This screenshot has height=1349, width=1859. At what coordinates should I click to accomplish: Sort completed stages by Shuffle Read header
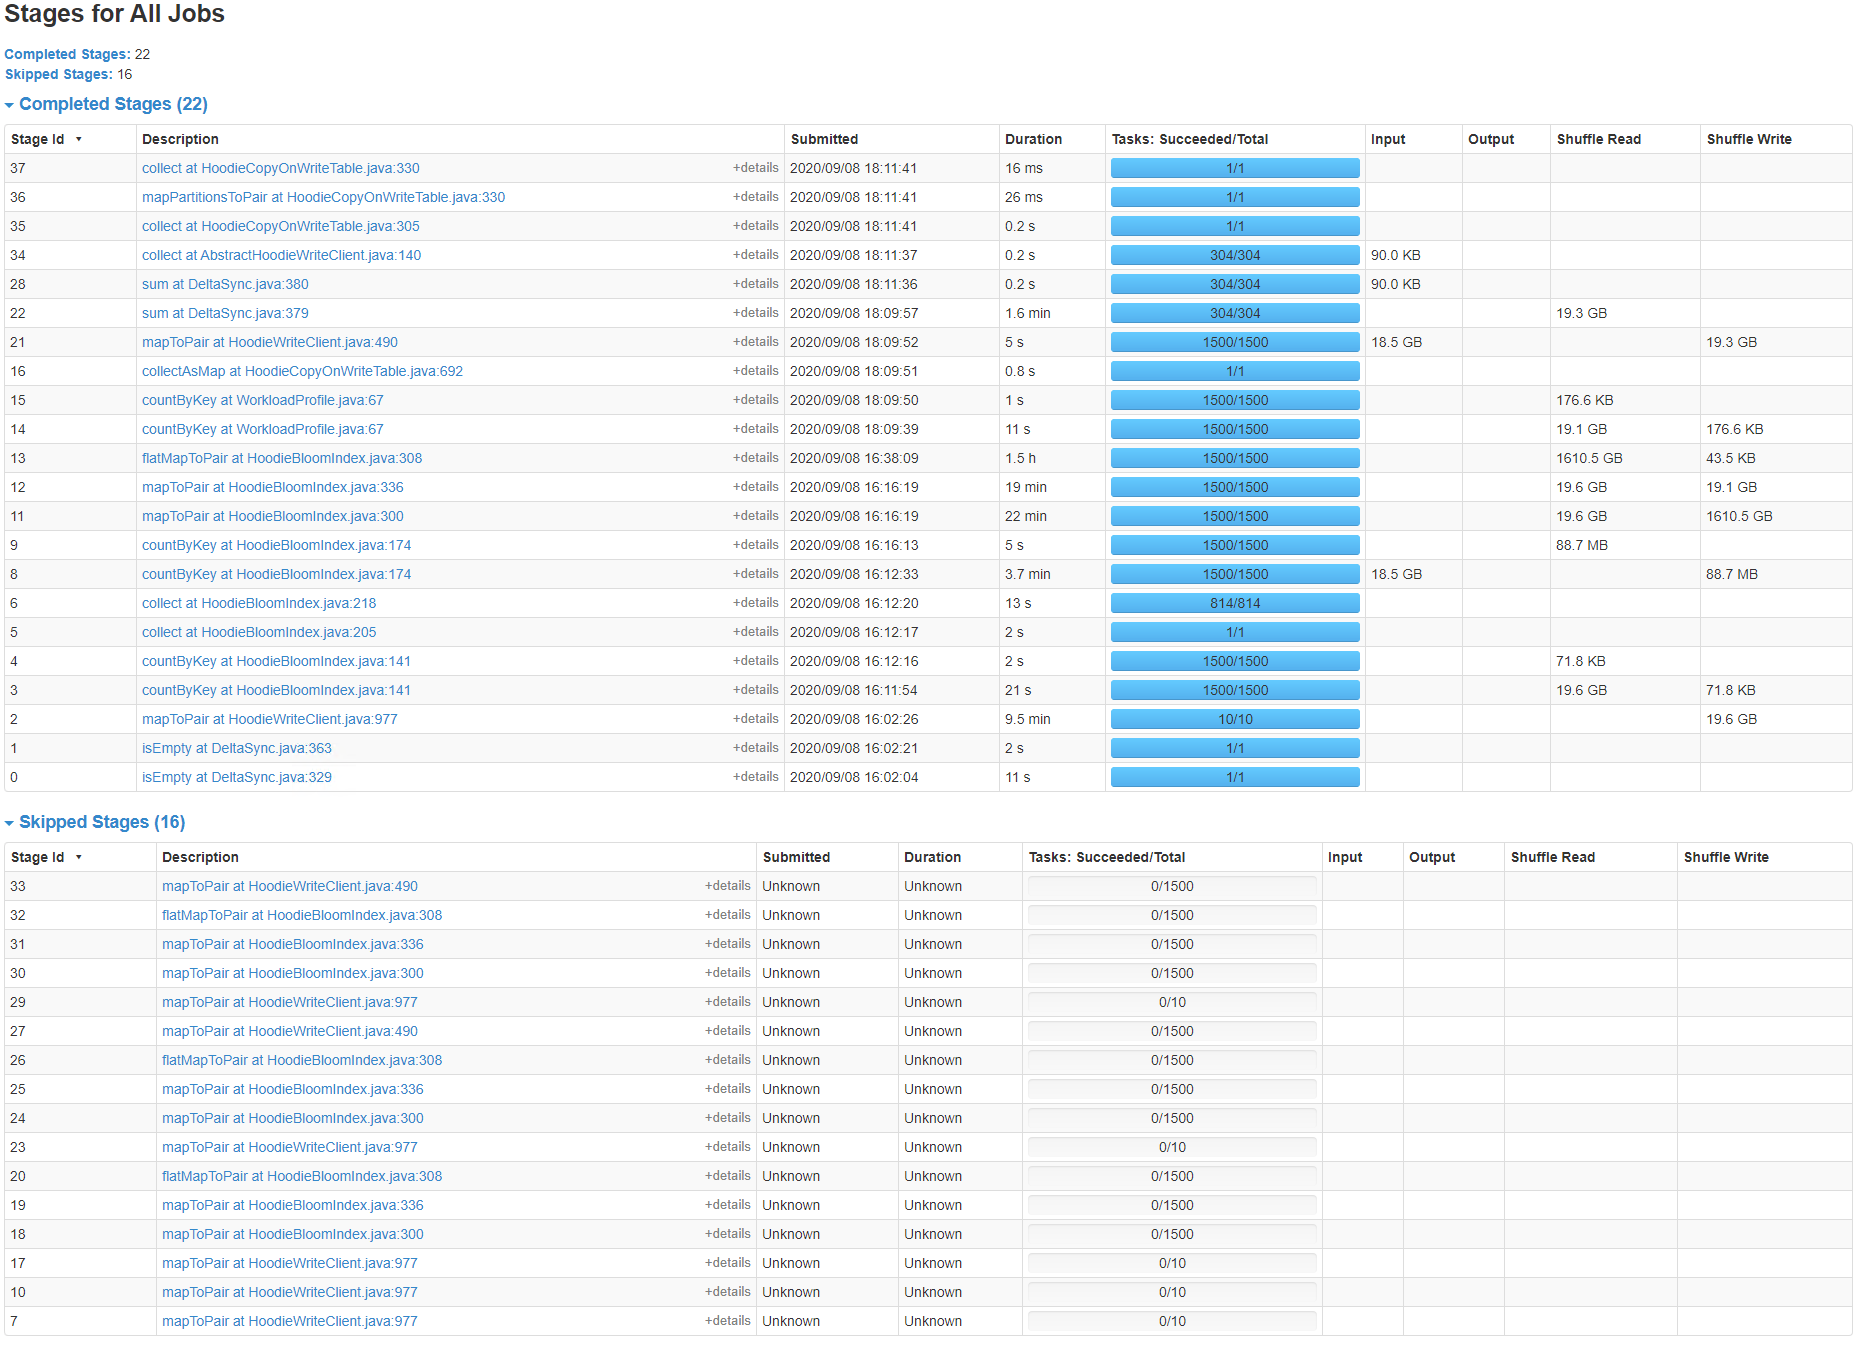(x=1598, y=139)
